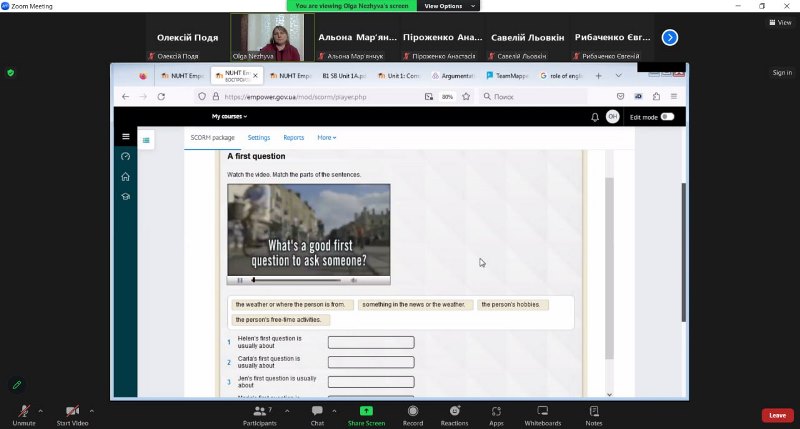This screenshot has width=800, height=429.
Task: Open the browser hamburger menu
Action: (673, 96)
